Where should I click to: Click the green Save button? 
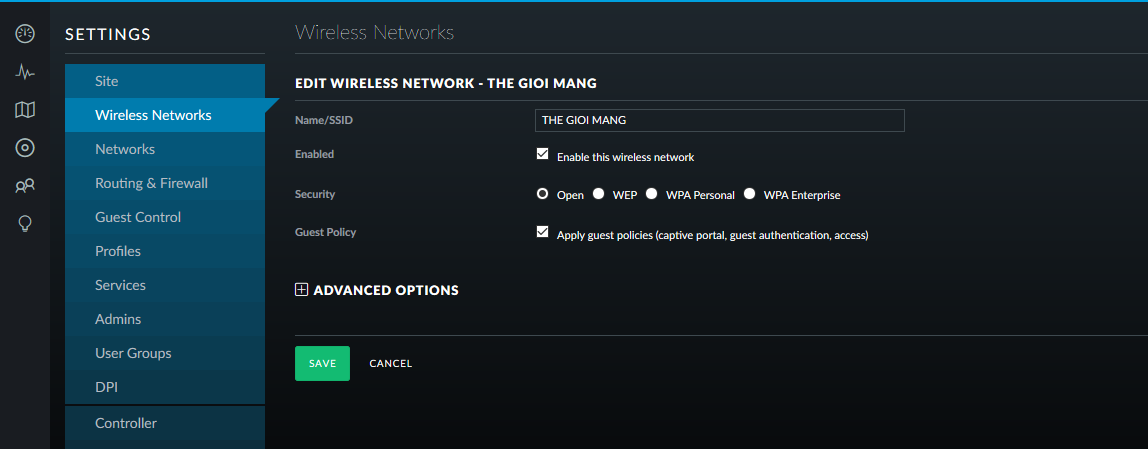pyautogui.click(x=322, y=363)
